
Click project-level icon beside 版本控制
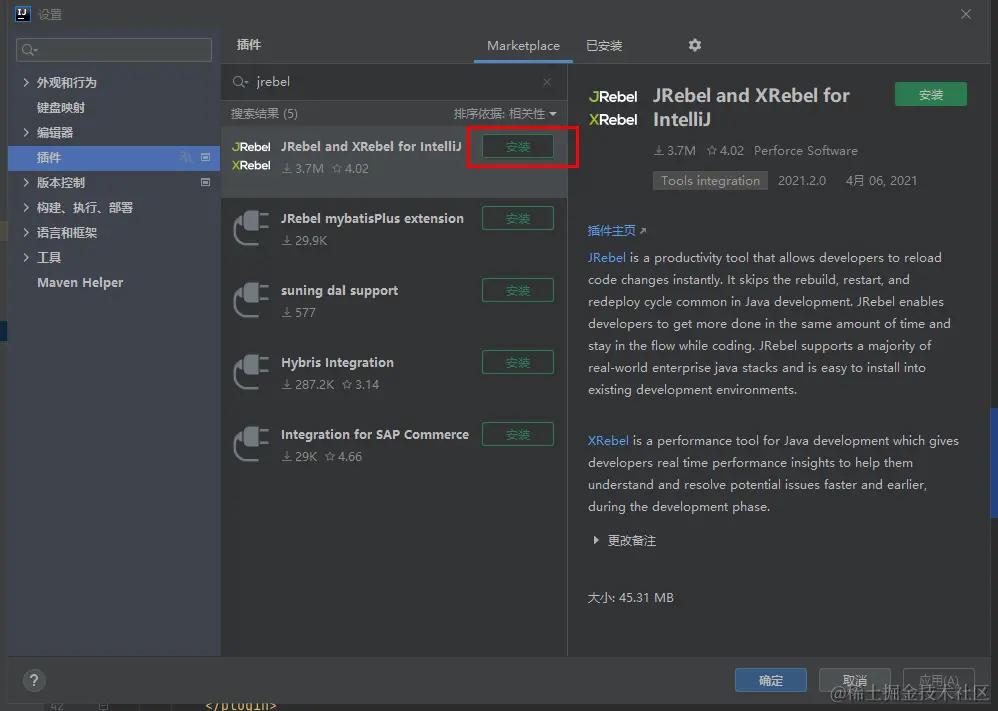pos(206,182)
